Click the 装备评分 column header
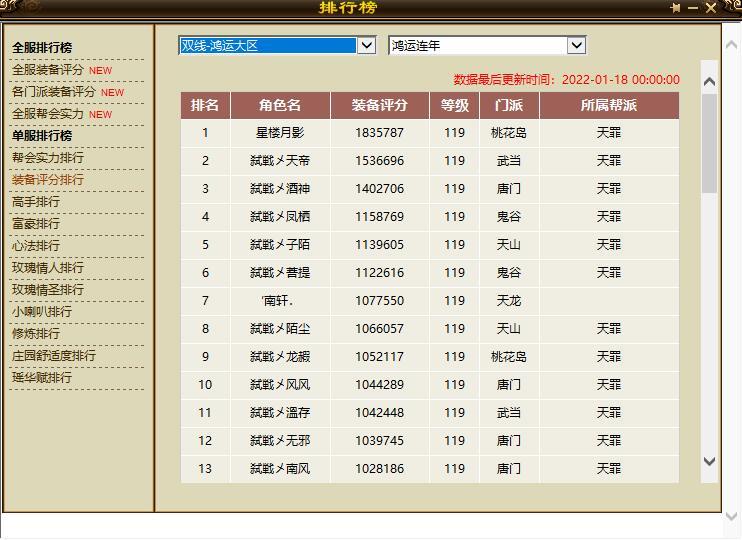The height and width of the screenshot is (540, 742). coord(379,105)
